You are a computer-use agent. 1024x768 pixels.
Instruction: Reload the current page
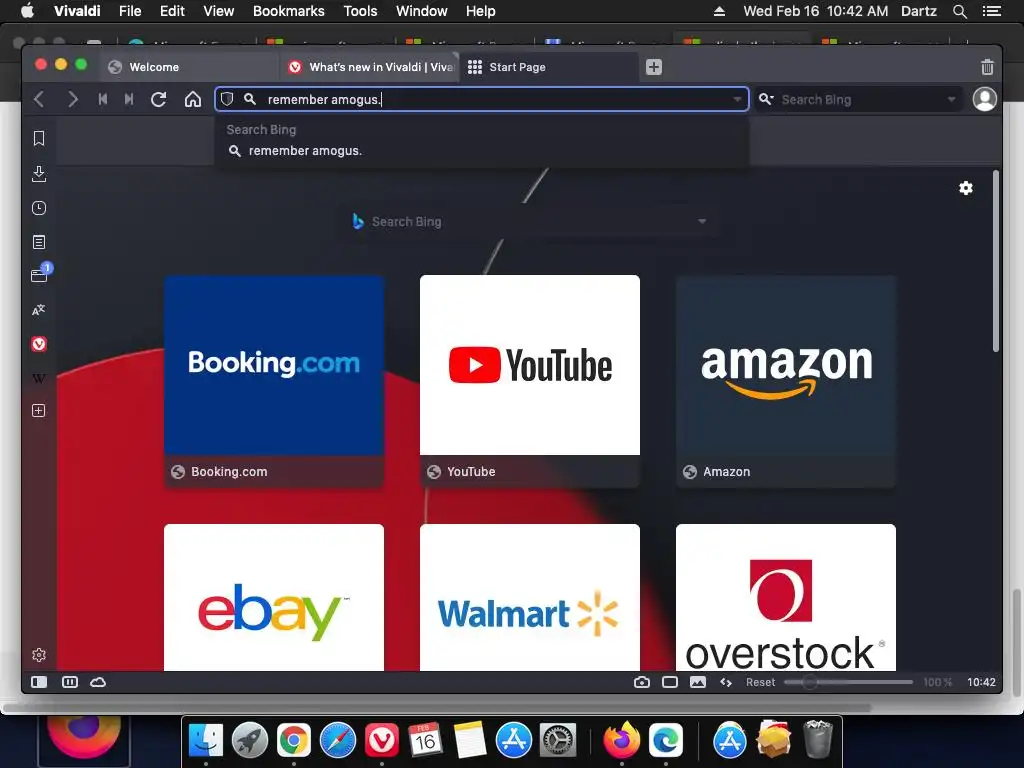(159, 99)
